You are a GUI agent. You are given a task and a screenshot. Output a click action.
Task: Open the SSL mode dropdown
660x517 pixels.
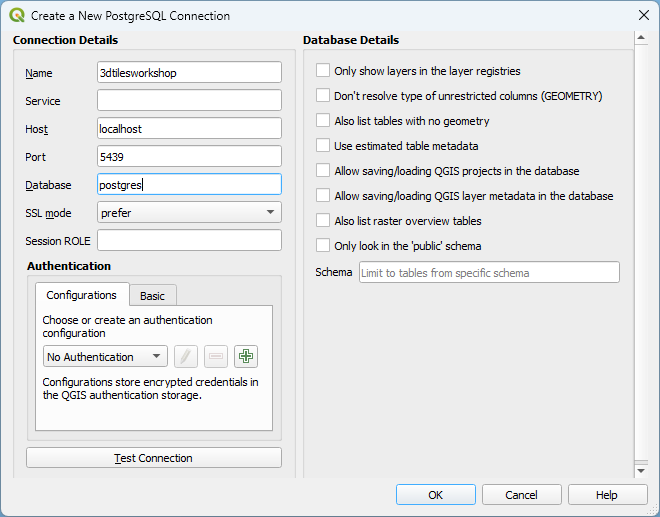189,212
